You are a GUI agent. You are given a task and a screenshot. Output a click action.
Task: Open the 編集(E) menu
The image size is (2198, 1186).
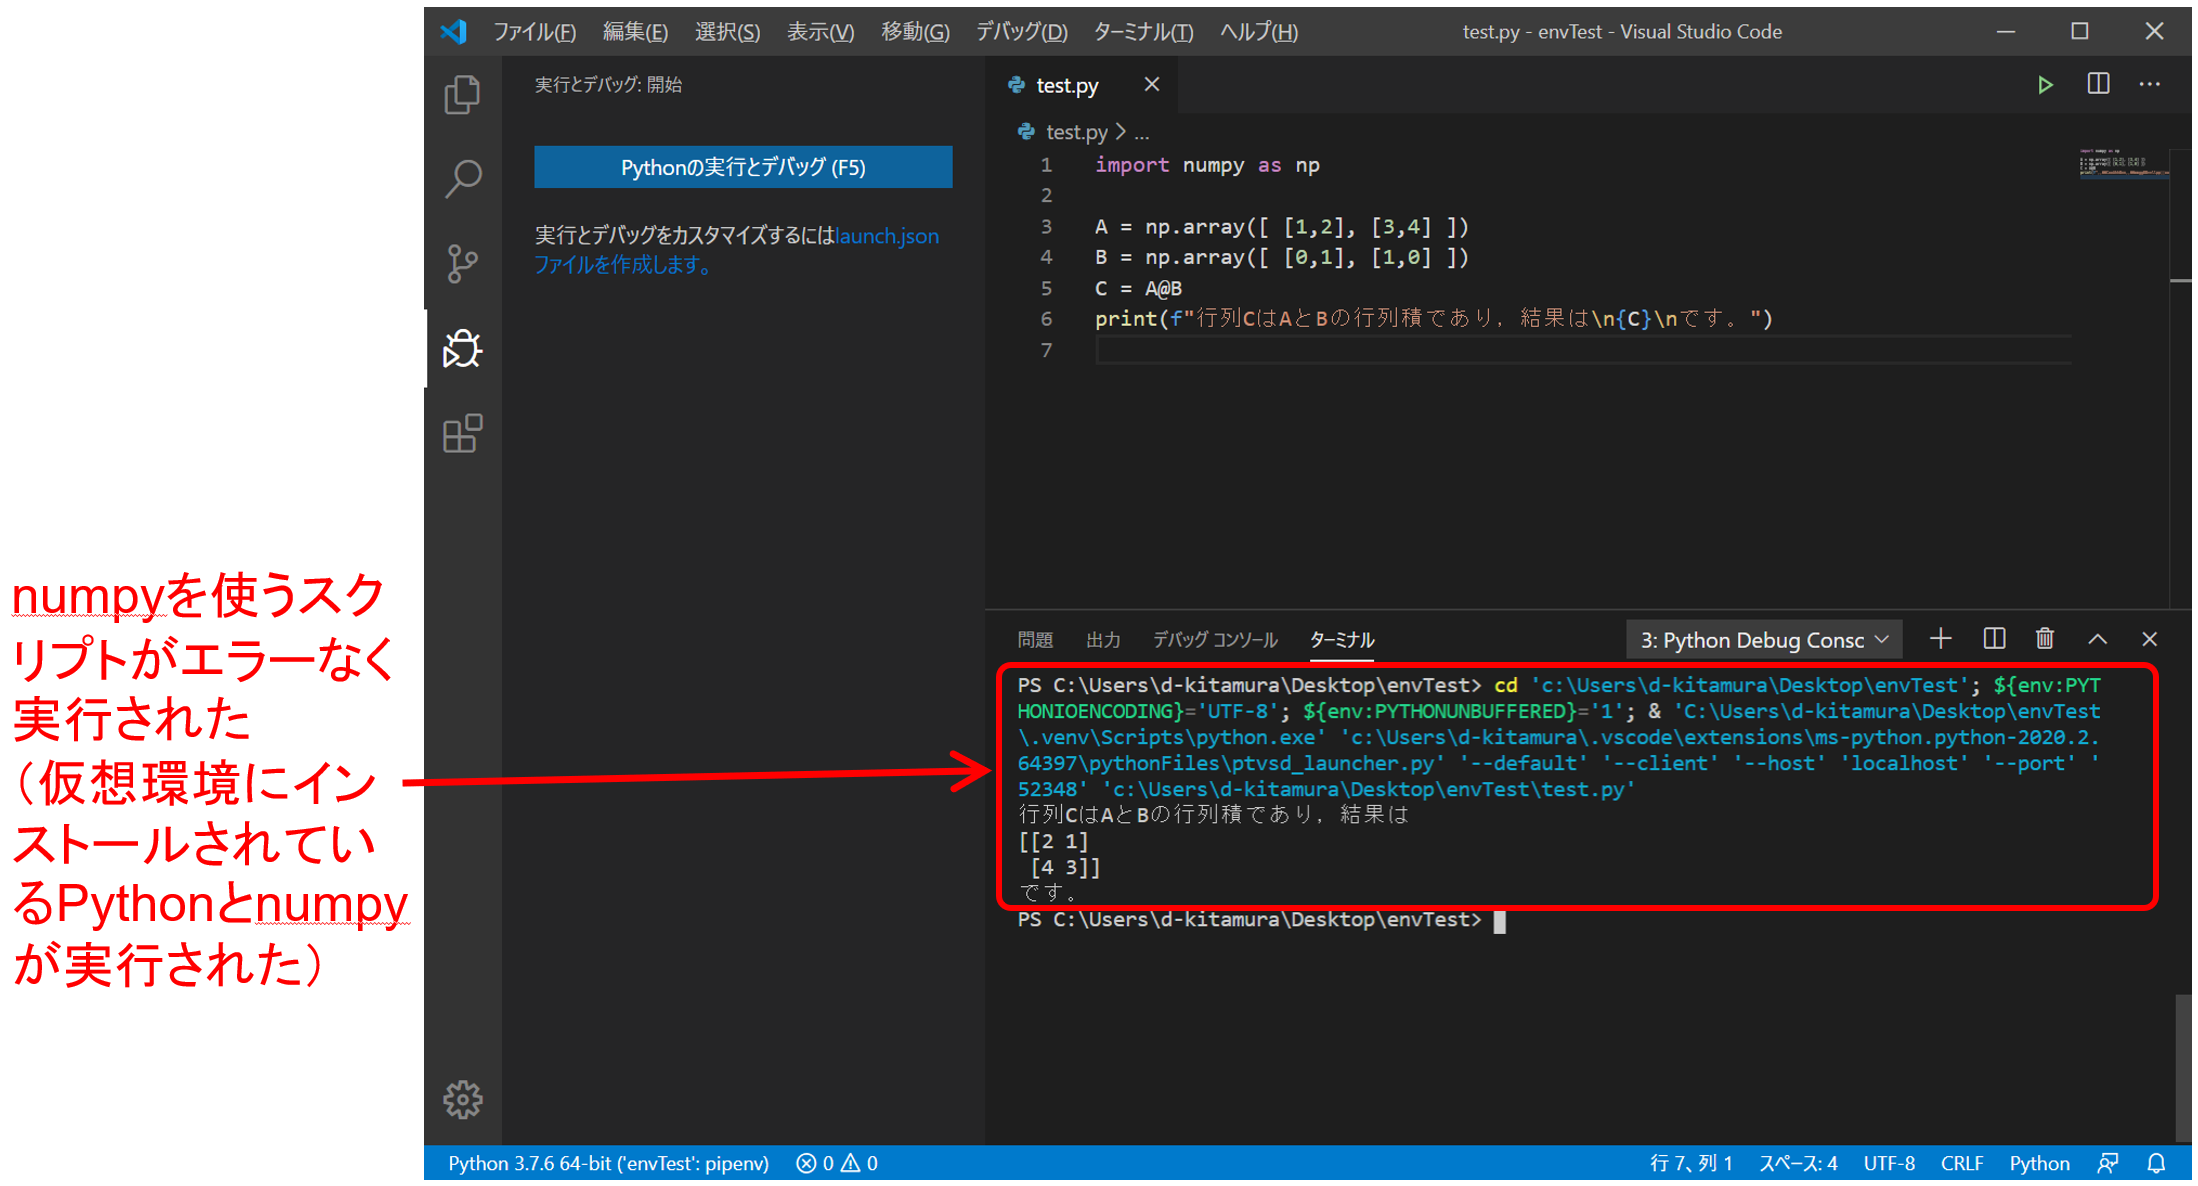point(635,32)
